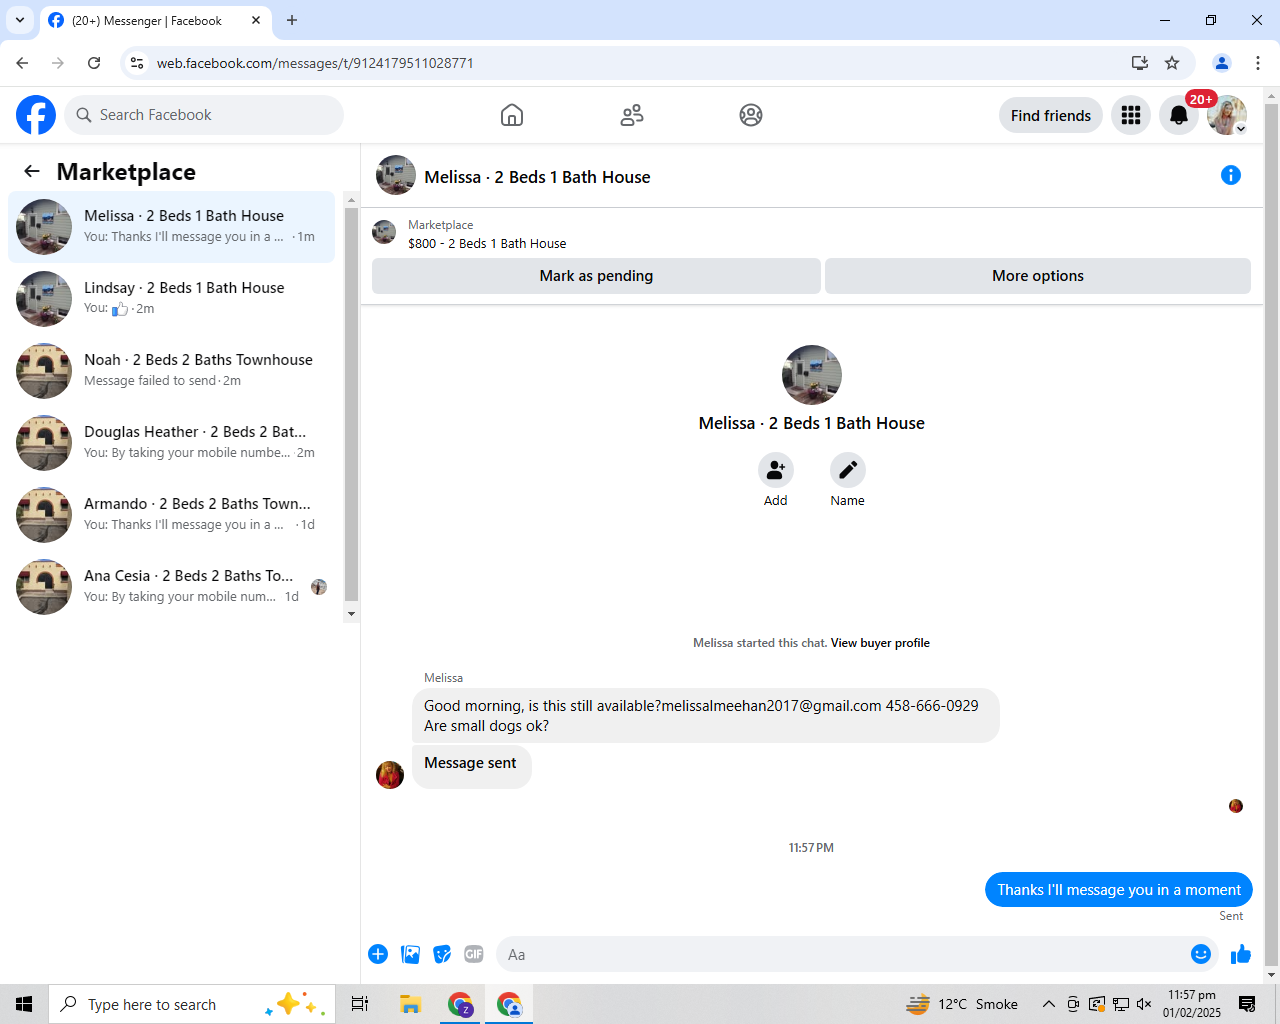Open more actions plus icon in composer
This screenshot has height=1024, width=1280.
[378, 954]
